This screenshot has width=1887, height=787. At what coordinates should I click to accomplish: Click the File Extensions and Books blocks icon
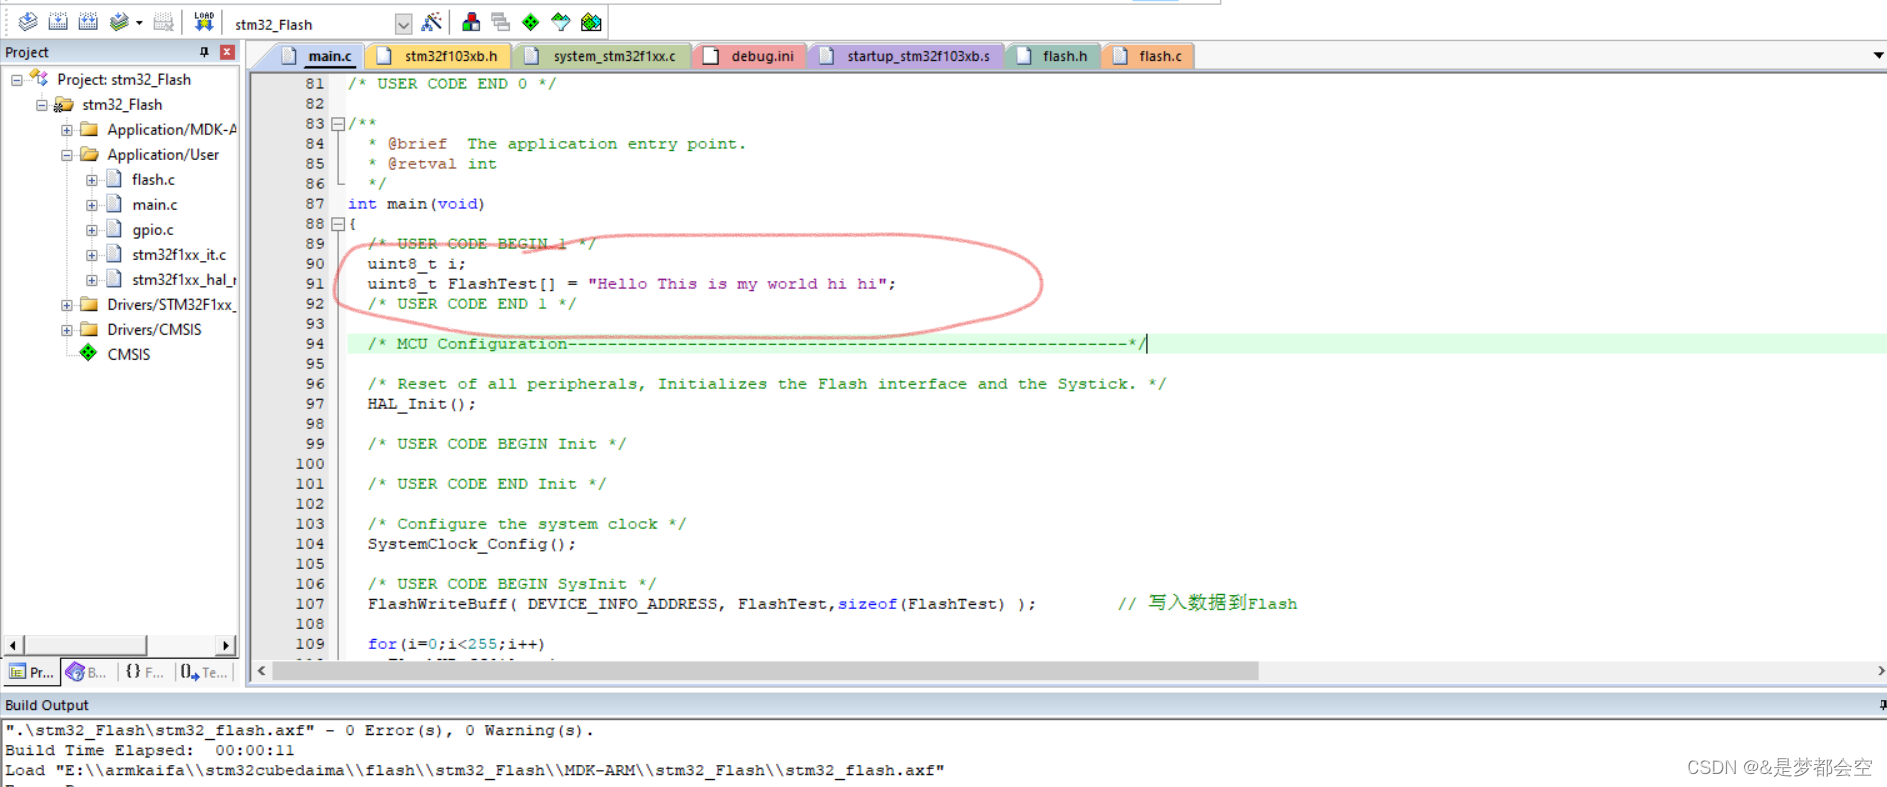point(471,22)
